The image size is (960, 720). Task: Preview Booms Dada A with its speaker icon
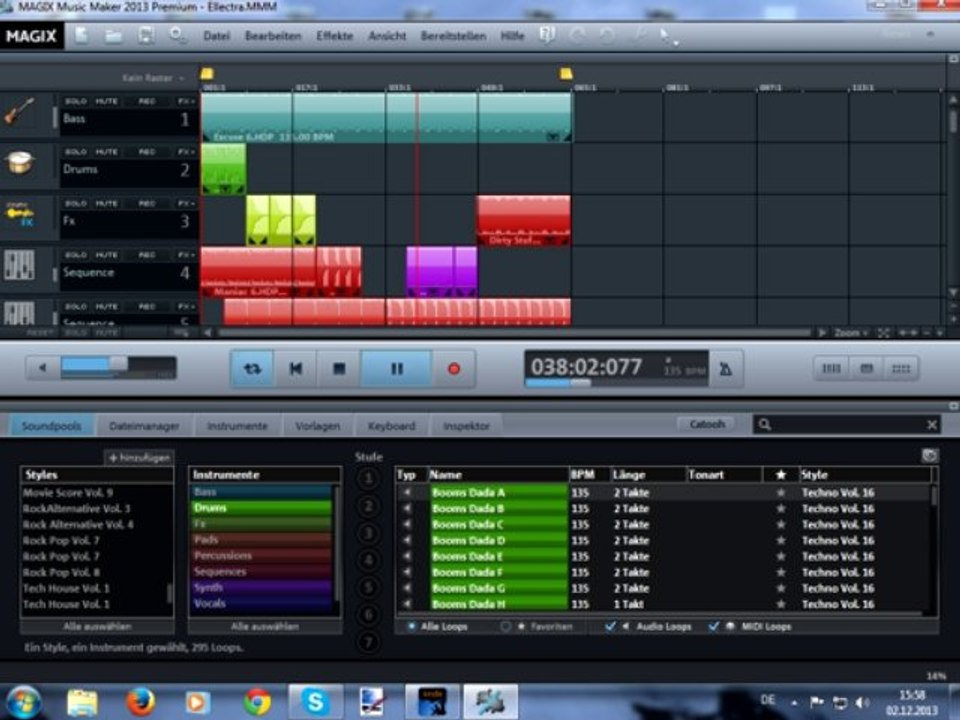(407, 492)
